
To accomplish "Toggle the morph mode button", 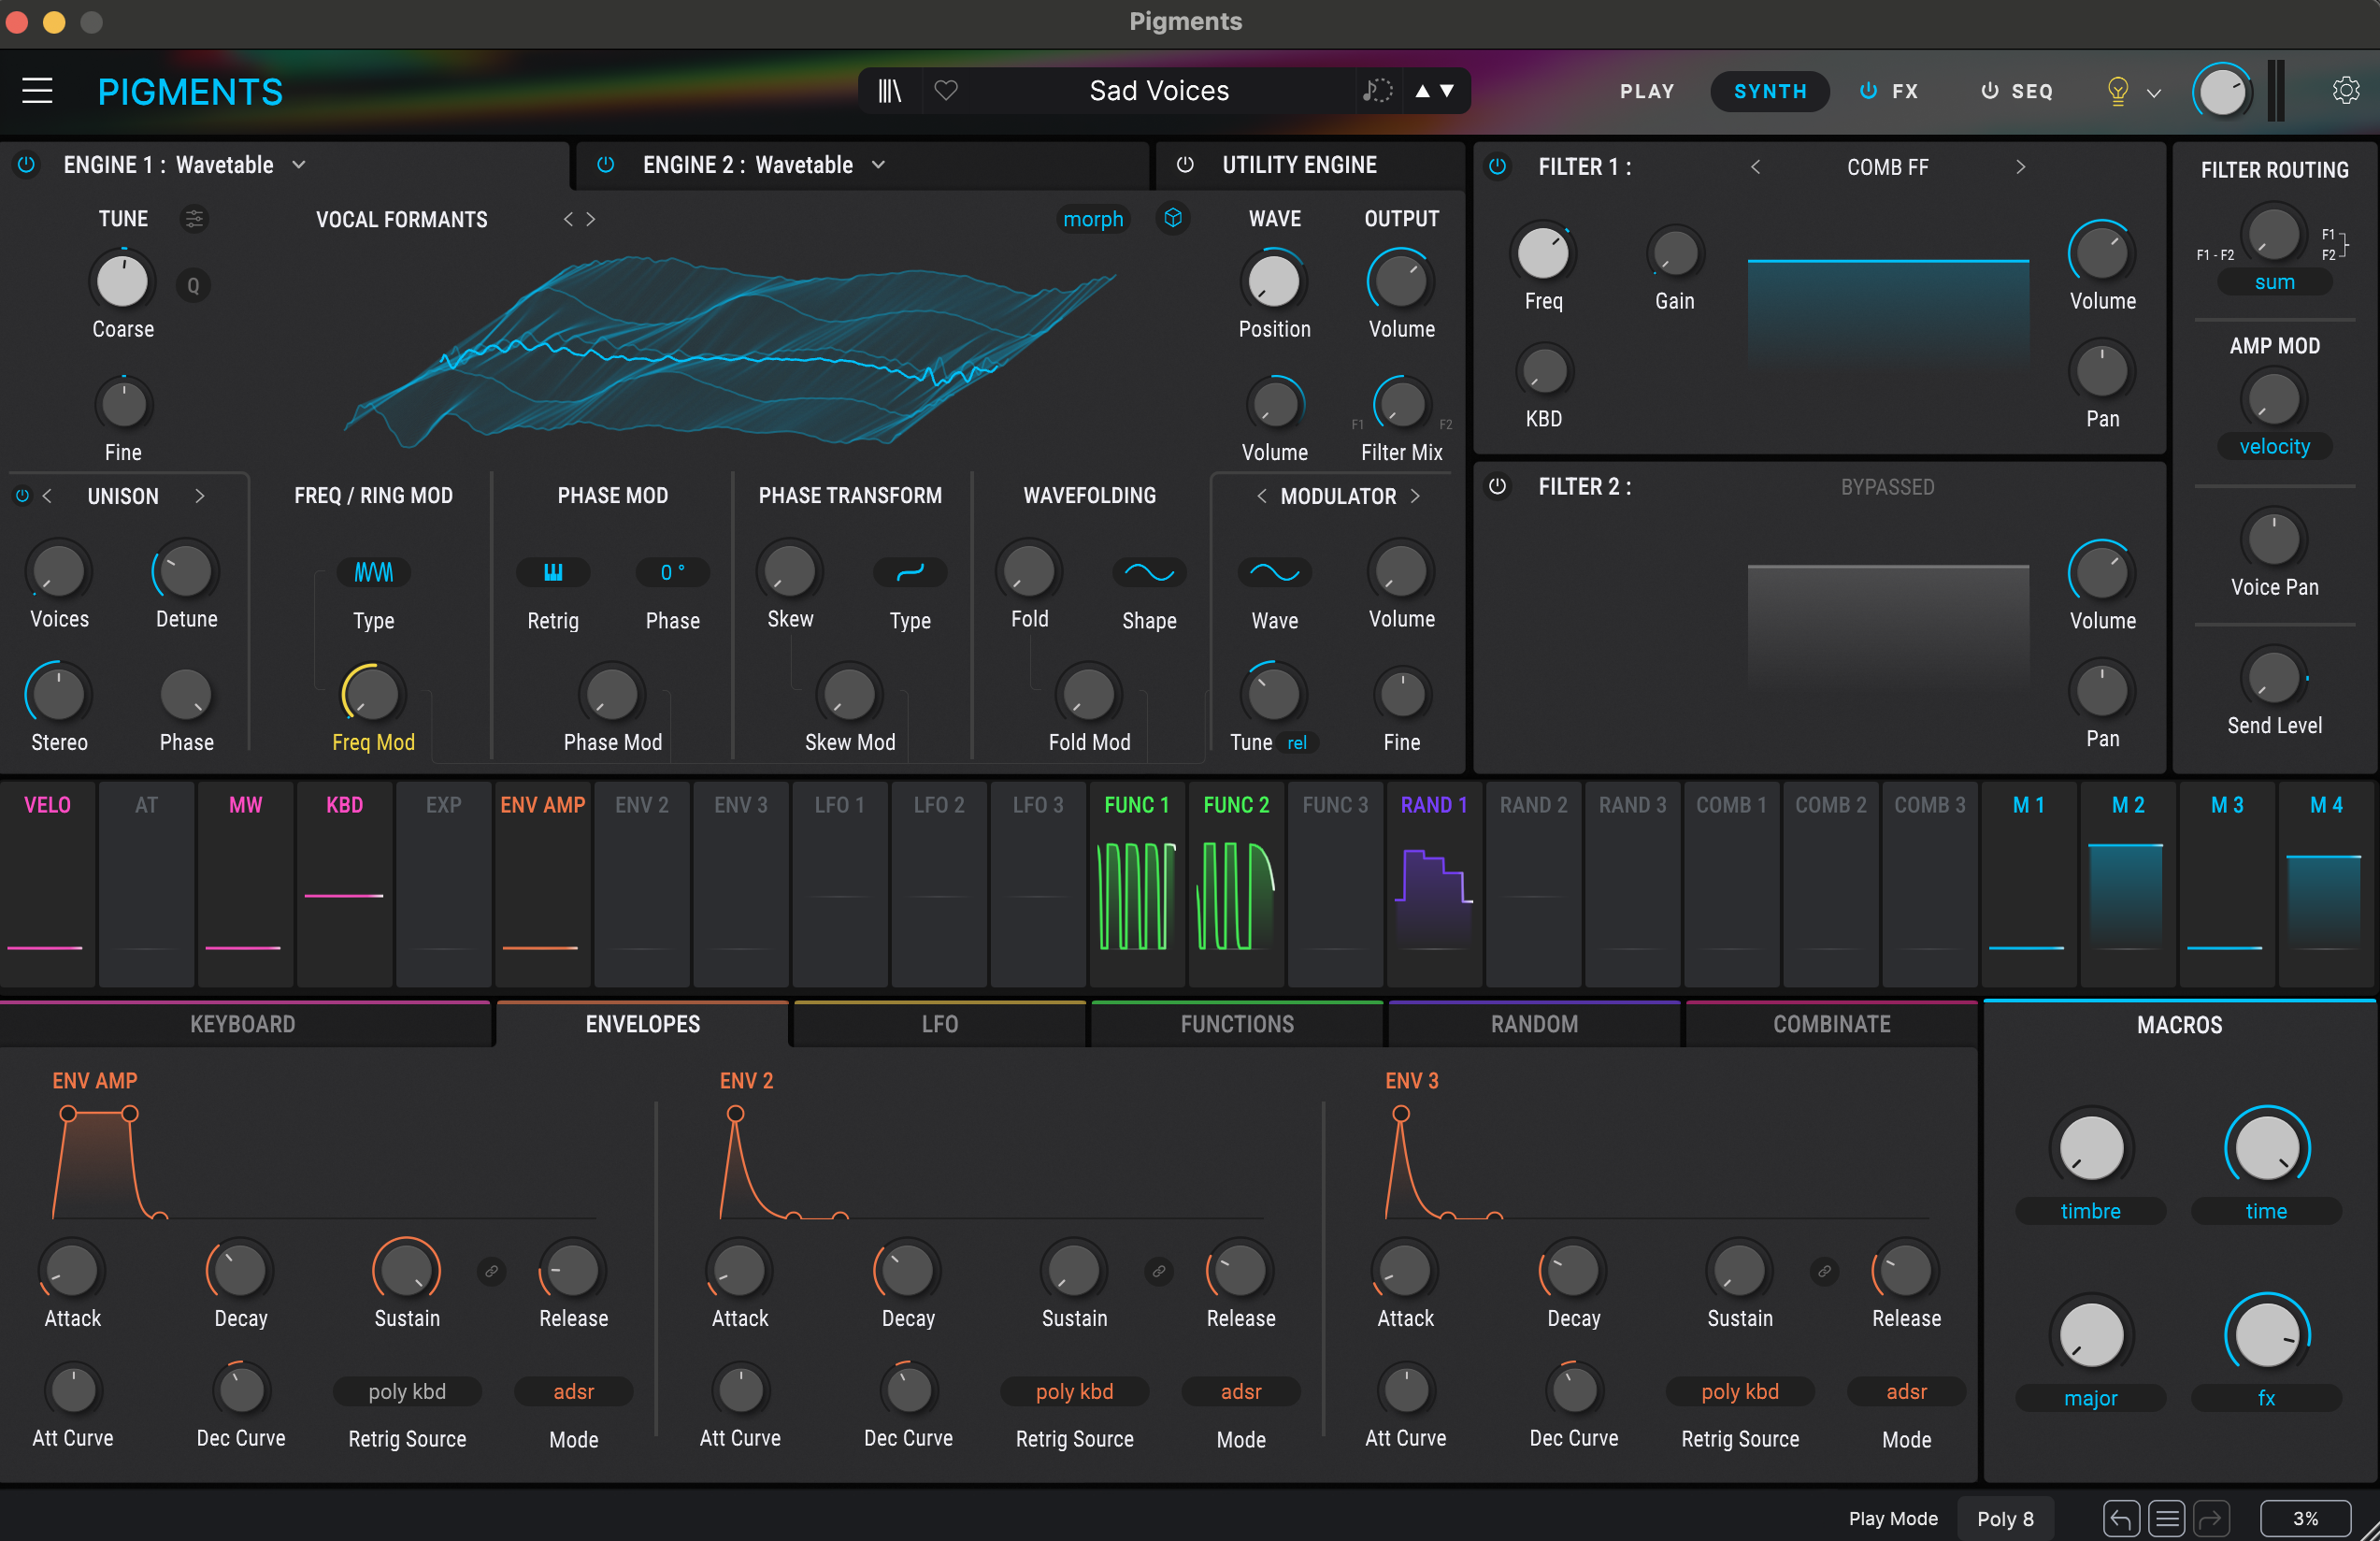I will 1092,219.
